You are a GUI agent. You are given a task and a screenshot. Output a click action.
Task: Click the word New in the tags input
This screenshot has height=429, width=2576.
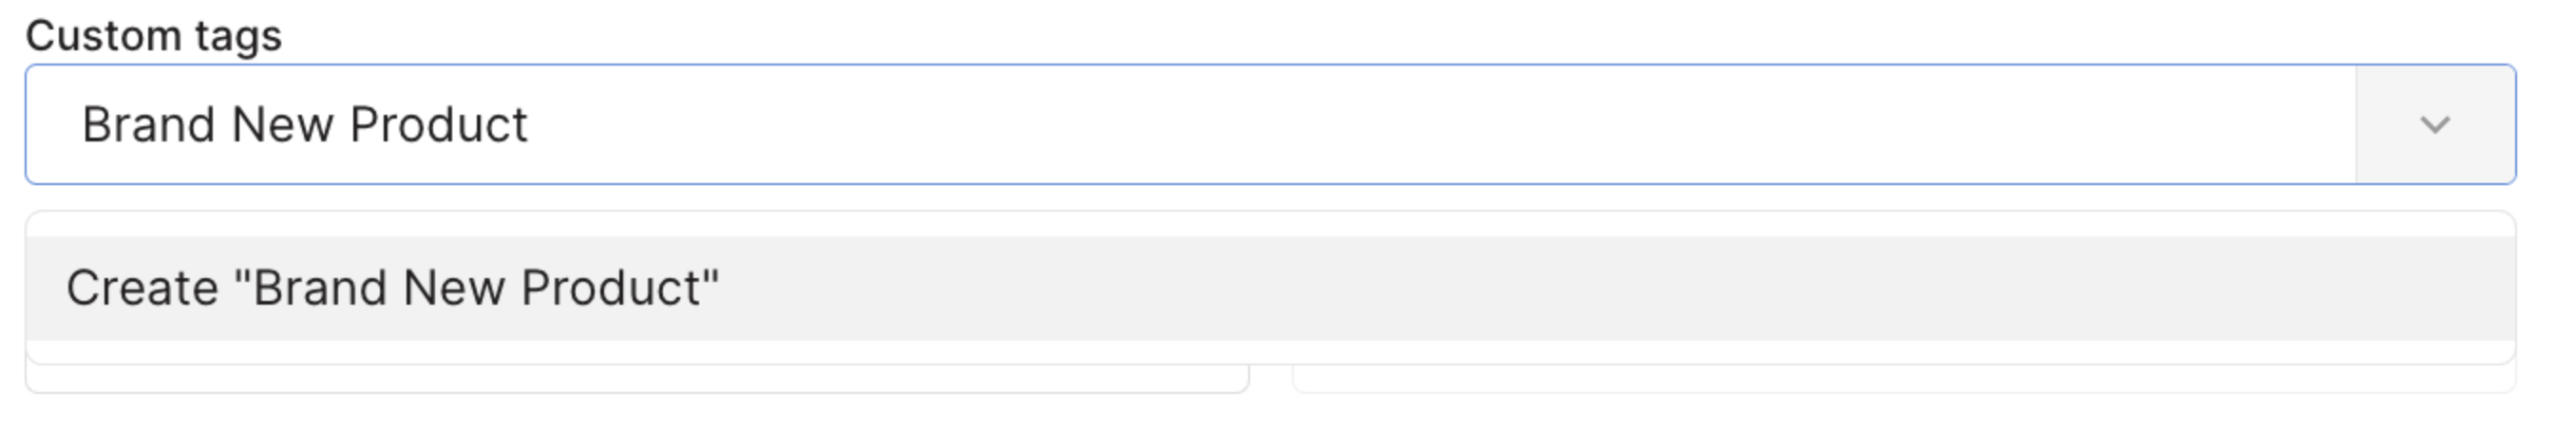coord(282,125)
